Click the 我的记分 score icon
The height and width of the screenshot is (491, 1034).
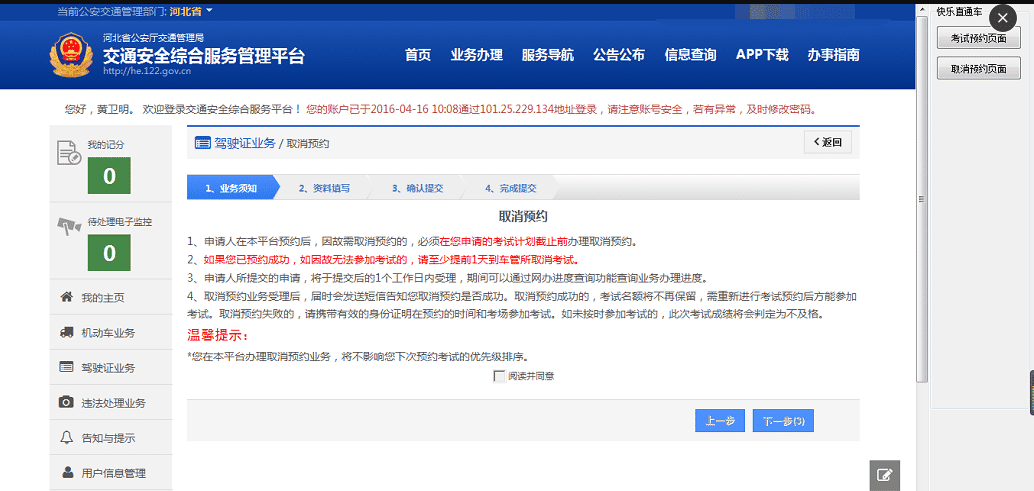[69, 152]
